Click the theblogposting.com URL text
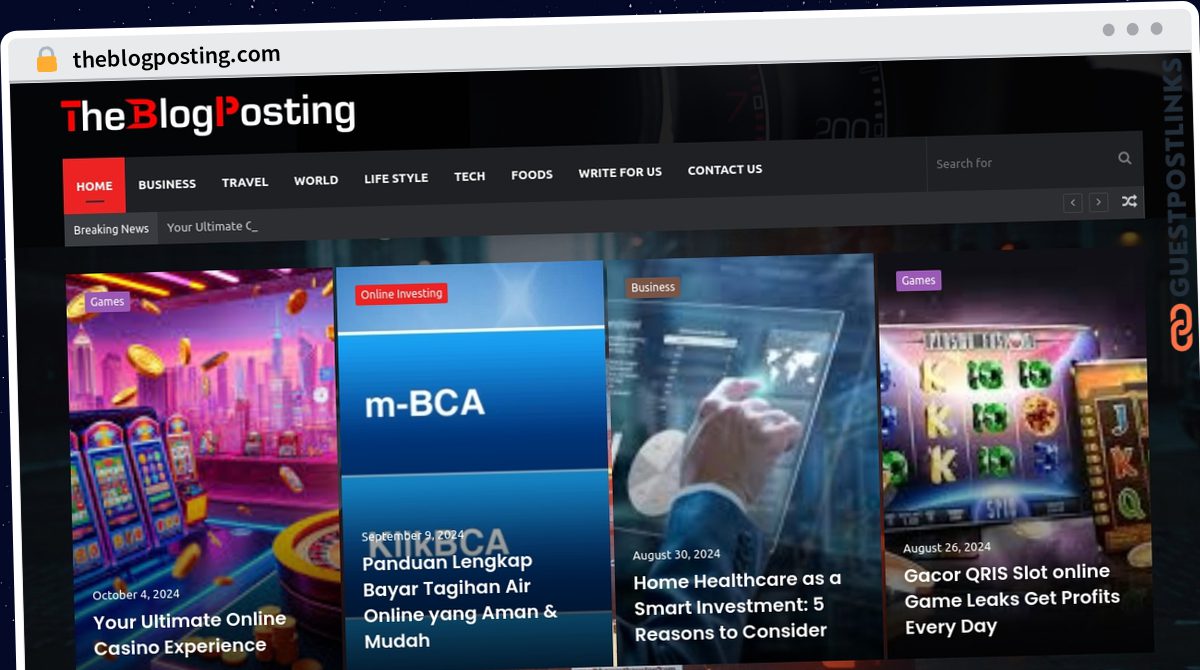Screen dimensions: 1200x670 [x=177, y=57]
